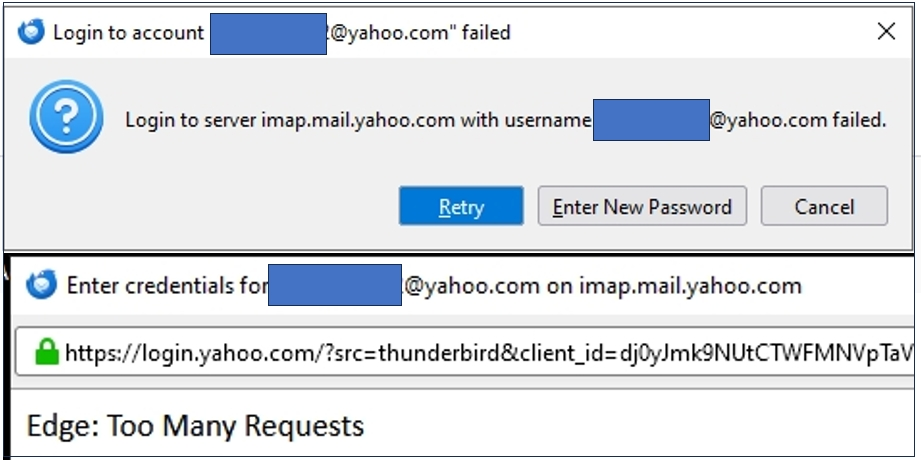Click the 'Edge: Too Many Requests' message
The width and height of the screenshot is (921, 460).
(195, 427)
